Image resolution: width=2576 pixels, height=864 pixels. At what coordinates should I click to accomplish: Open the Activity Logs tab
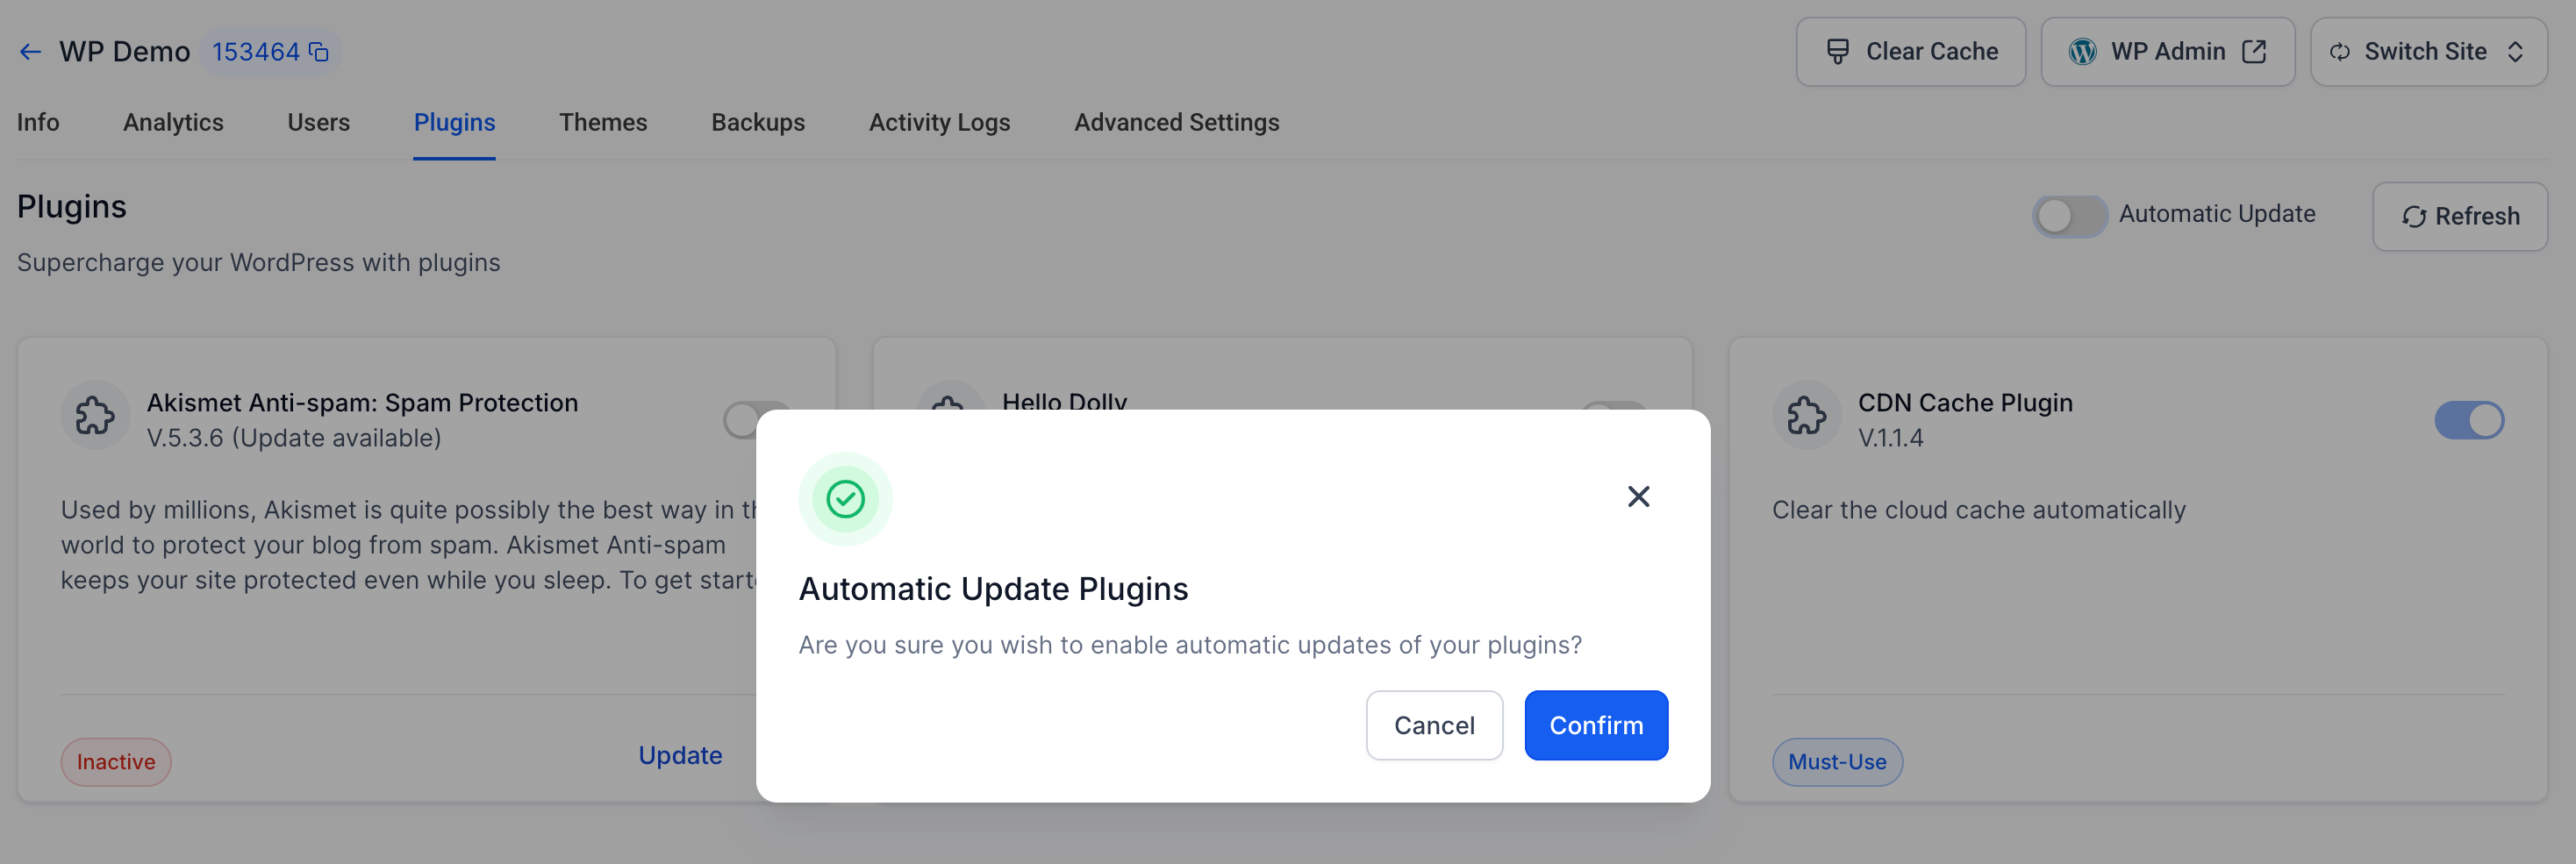tap(939, 123)
